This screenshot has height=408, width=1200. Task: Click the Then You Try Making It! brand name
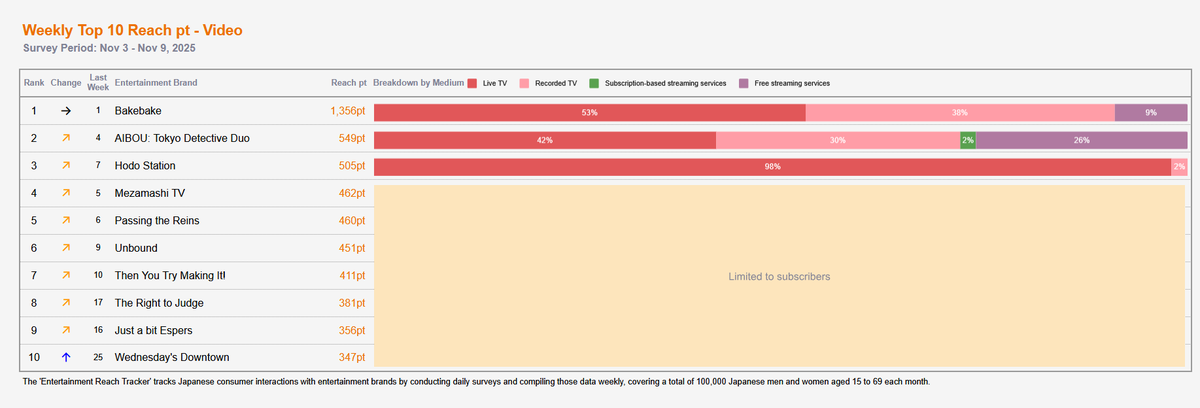click(170, 275)
